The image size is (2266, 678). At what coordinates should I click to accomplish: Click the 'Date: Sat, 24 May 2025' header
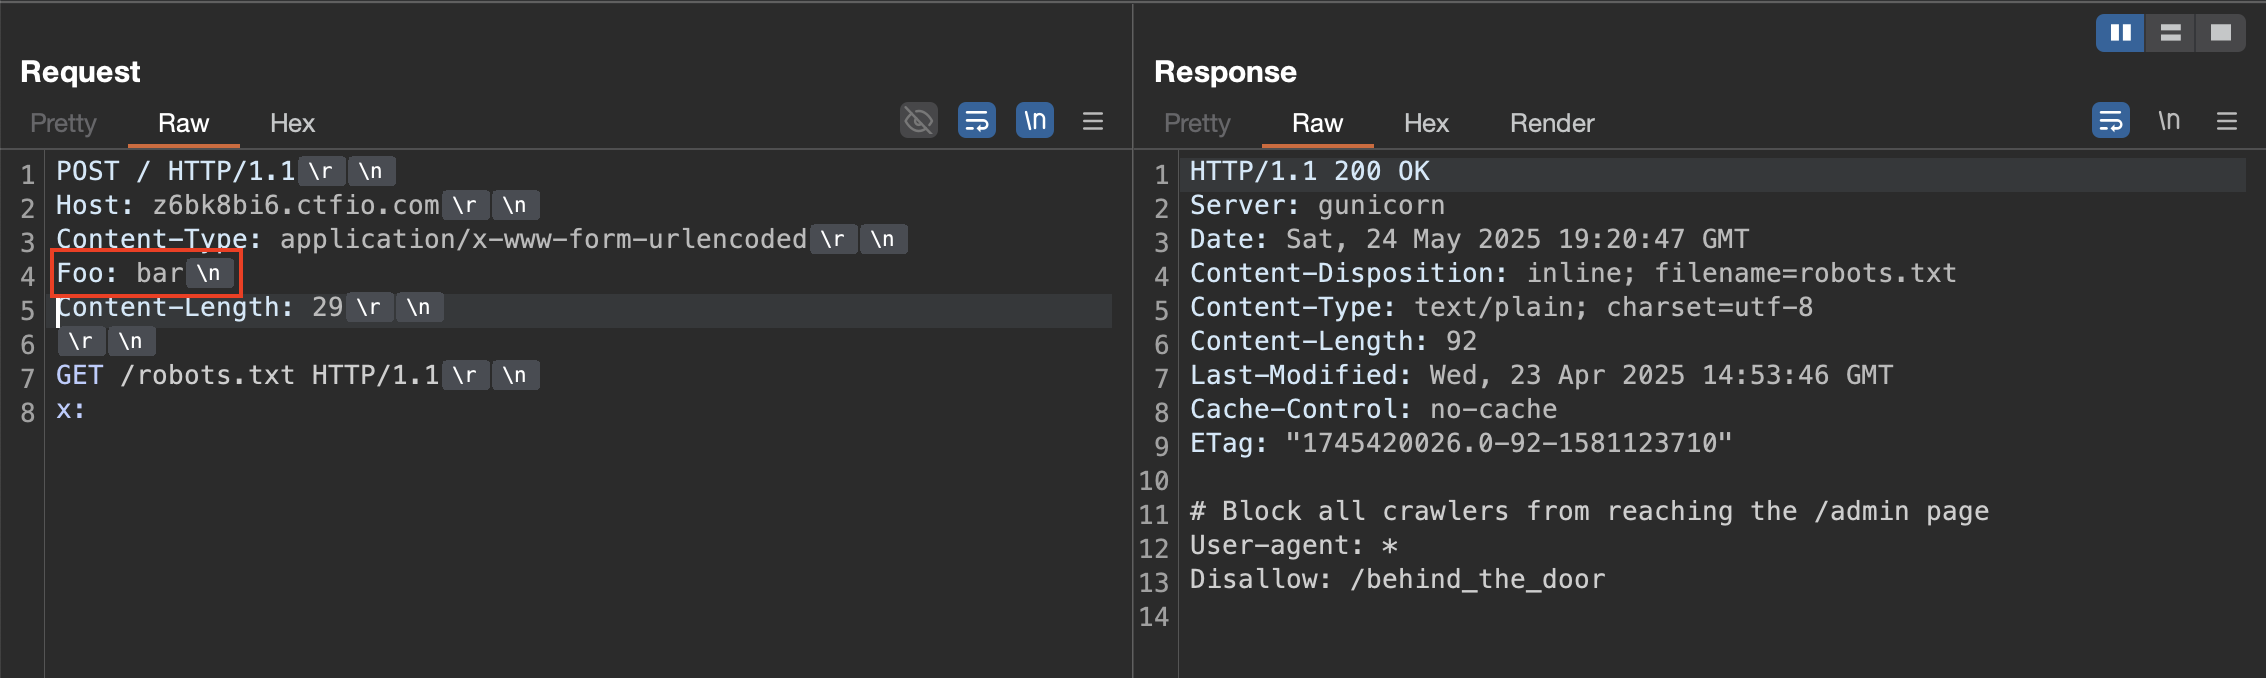point(1469,239)
